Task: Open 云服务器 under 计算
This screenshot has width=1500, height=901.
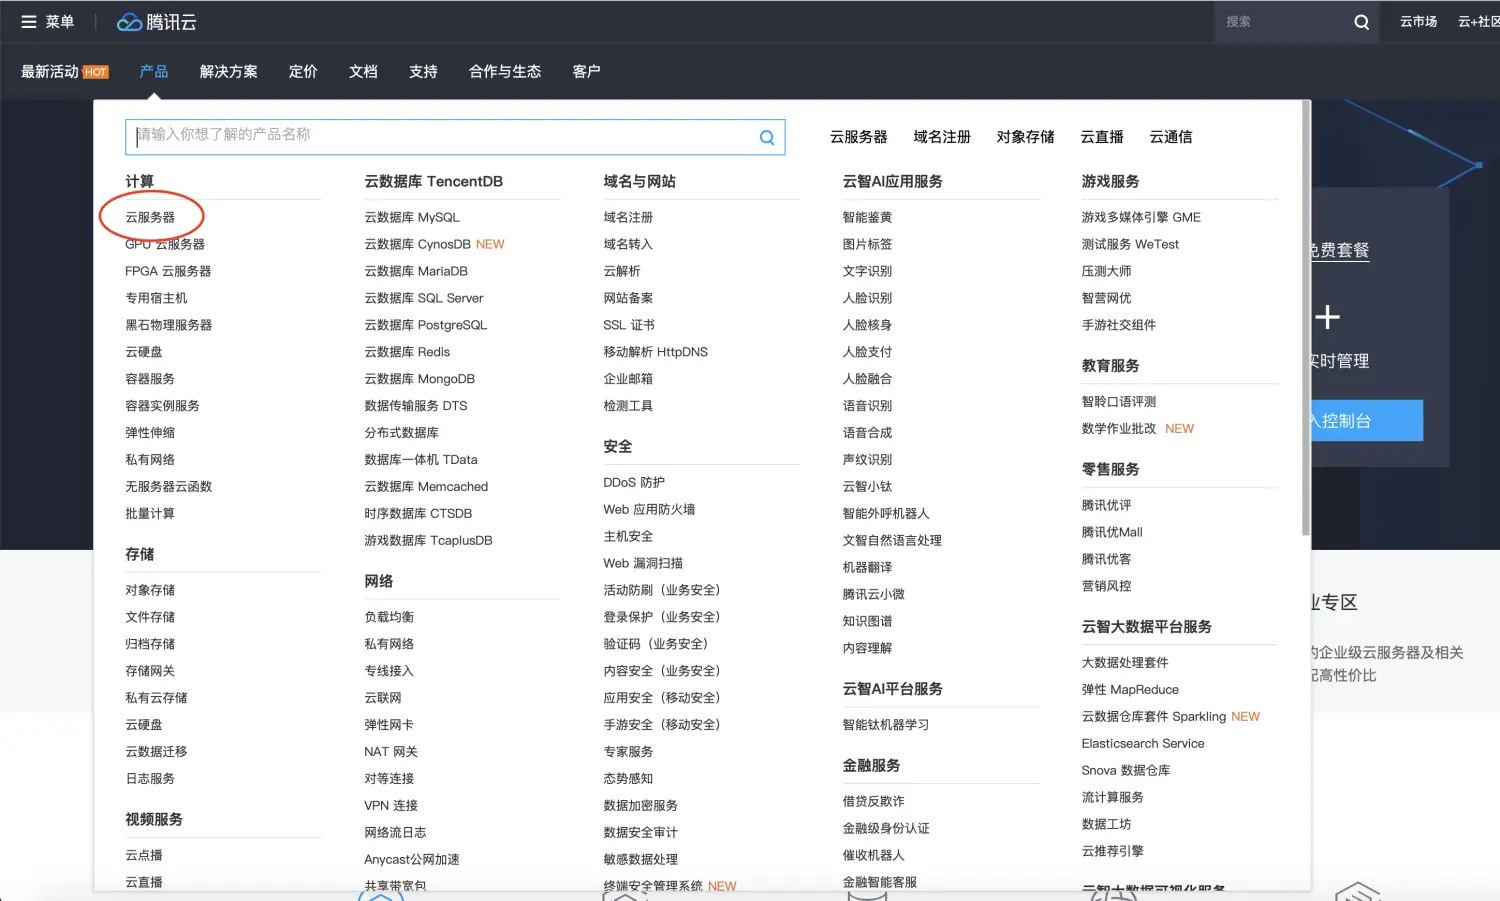Action: pyautogui.click(x=150, y=217)
